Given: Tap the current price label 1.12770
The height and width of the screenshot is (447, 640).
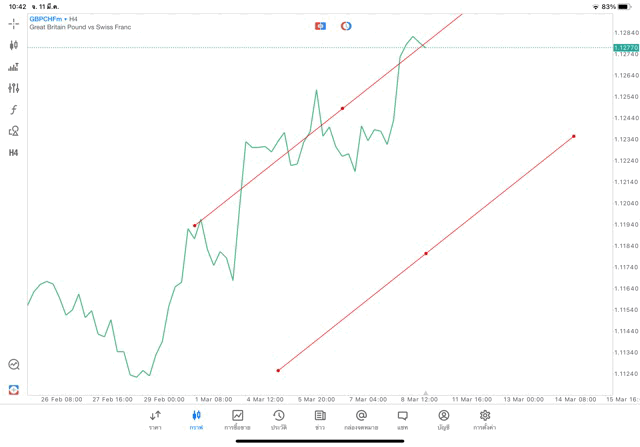Looking at the screenshot, I should pyautogui.click(x=625, y=47).
